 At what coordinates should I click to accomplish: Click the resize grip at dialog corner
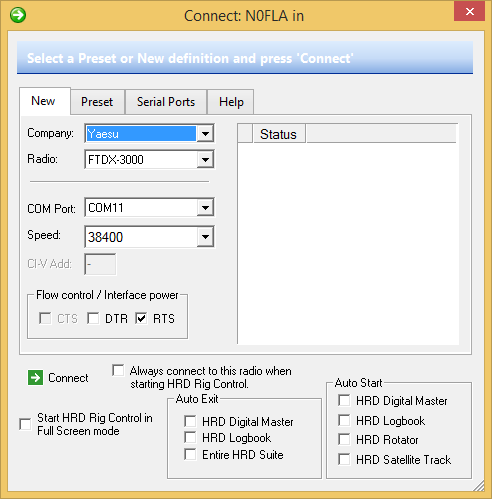(x=479, y=486)
